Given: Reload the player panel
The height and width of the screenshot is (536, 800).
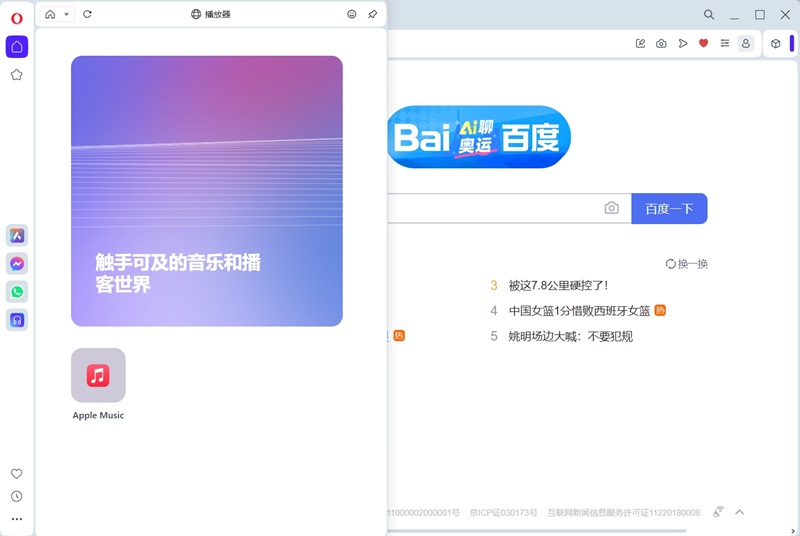Looking at the screenshot, I should (x=88, y=15).
